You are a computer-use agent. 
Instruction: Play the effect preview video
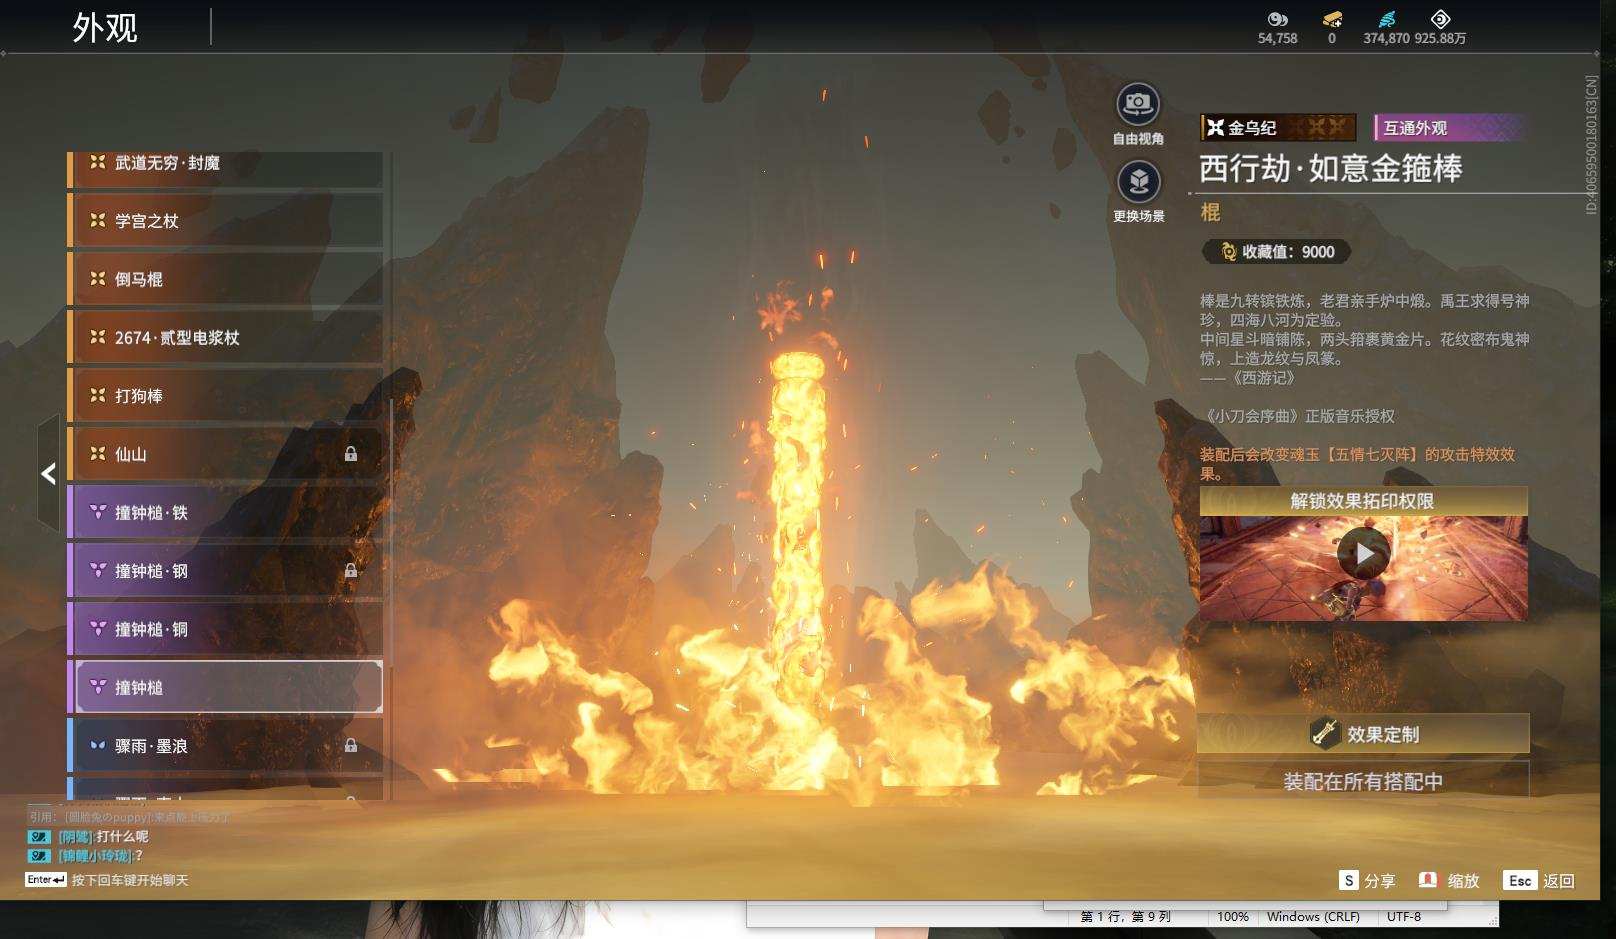(1364, 552)
